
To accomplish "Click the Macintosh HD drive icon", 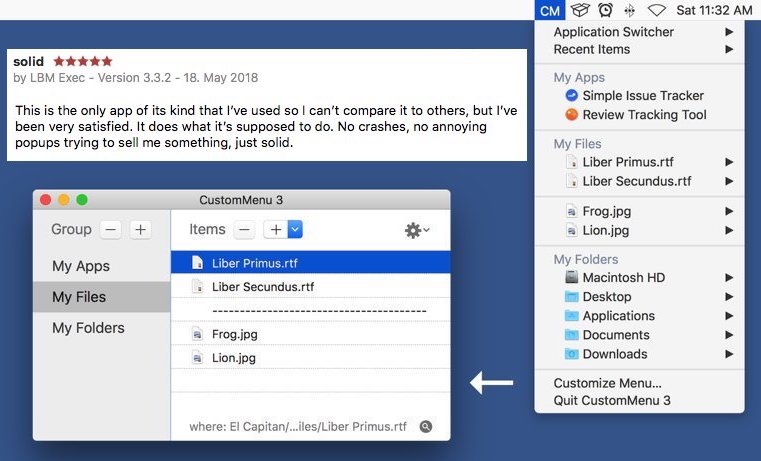I will [572, 277].
